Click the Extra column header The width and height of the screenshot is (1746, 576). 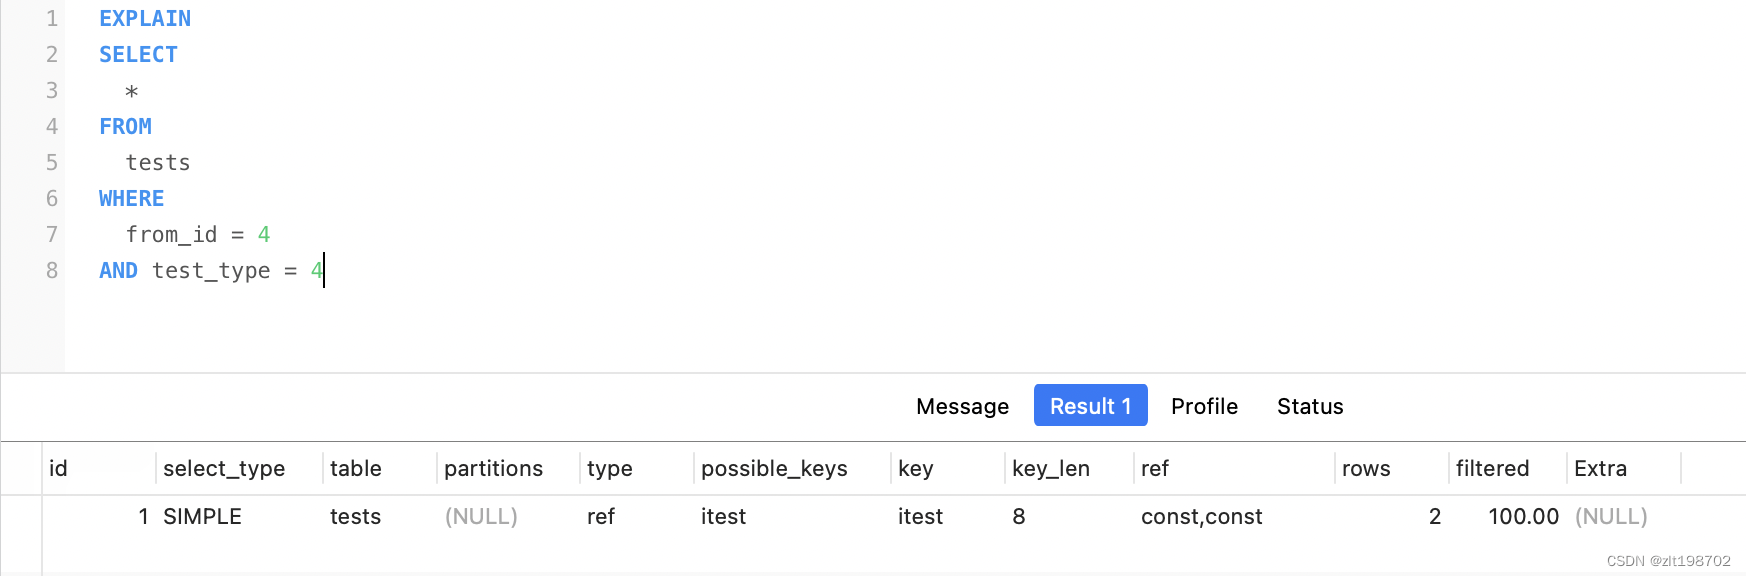tap(1600, 468)
